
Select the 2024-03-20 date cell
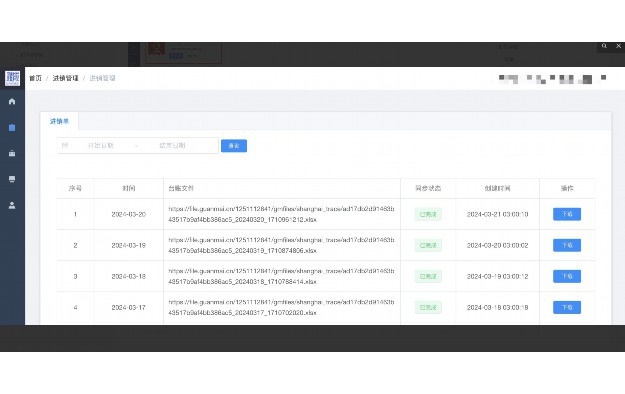(128, 214)
